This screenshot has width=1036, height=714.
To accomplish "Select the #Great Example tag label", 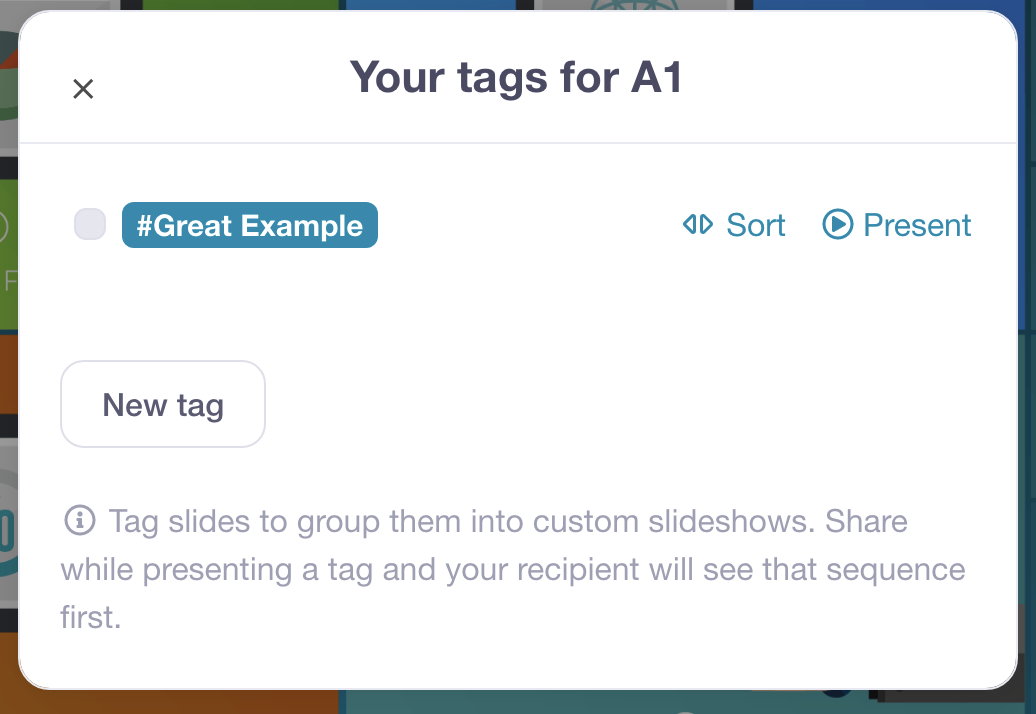I will pos(250,225).
